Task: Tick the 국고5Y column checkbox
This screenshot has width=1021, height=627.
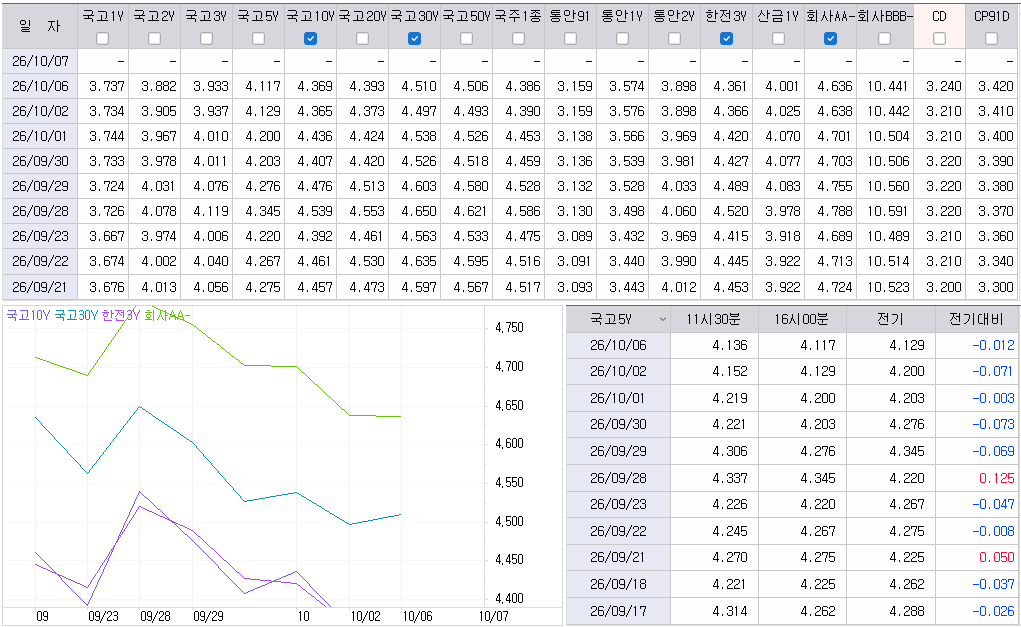Action: coord(259,39)
